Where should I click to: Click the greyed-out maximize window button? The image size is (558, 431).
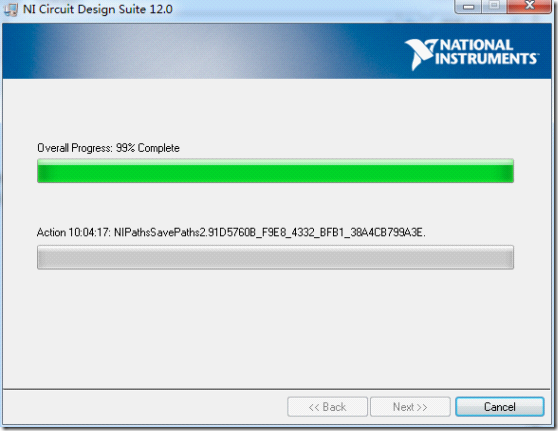point(494,6)
